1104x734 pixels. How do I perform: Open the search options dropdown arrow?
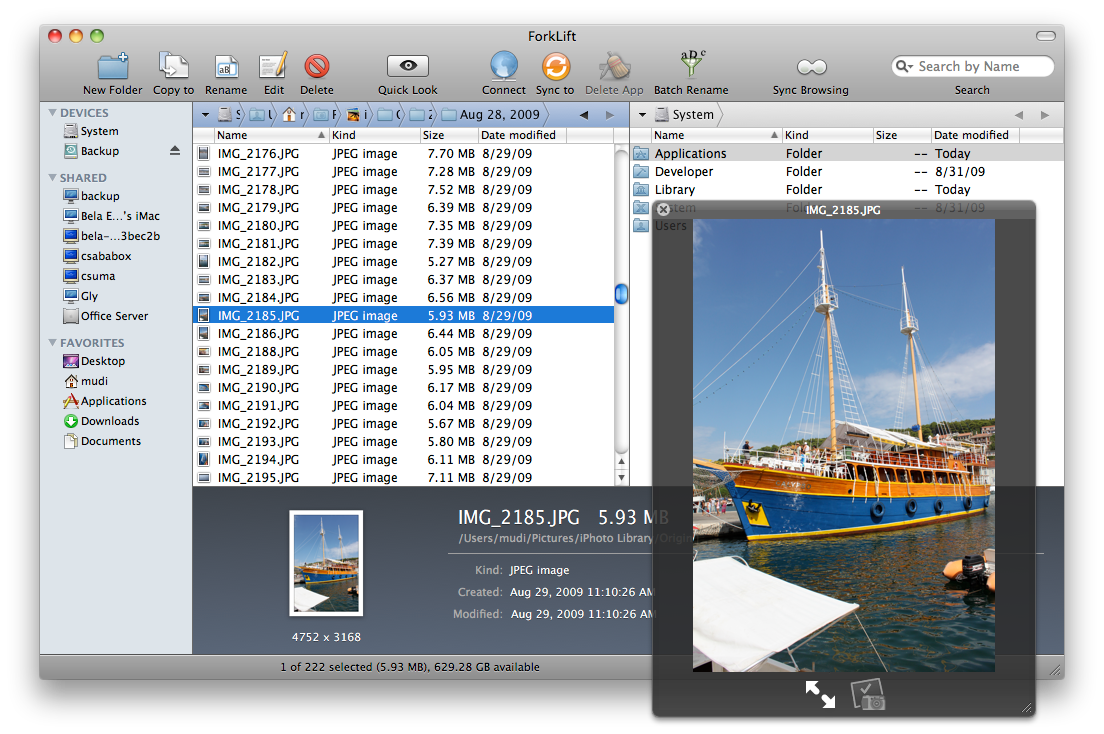pyautogui.click(x=905, y=67)
